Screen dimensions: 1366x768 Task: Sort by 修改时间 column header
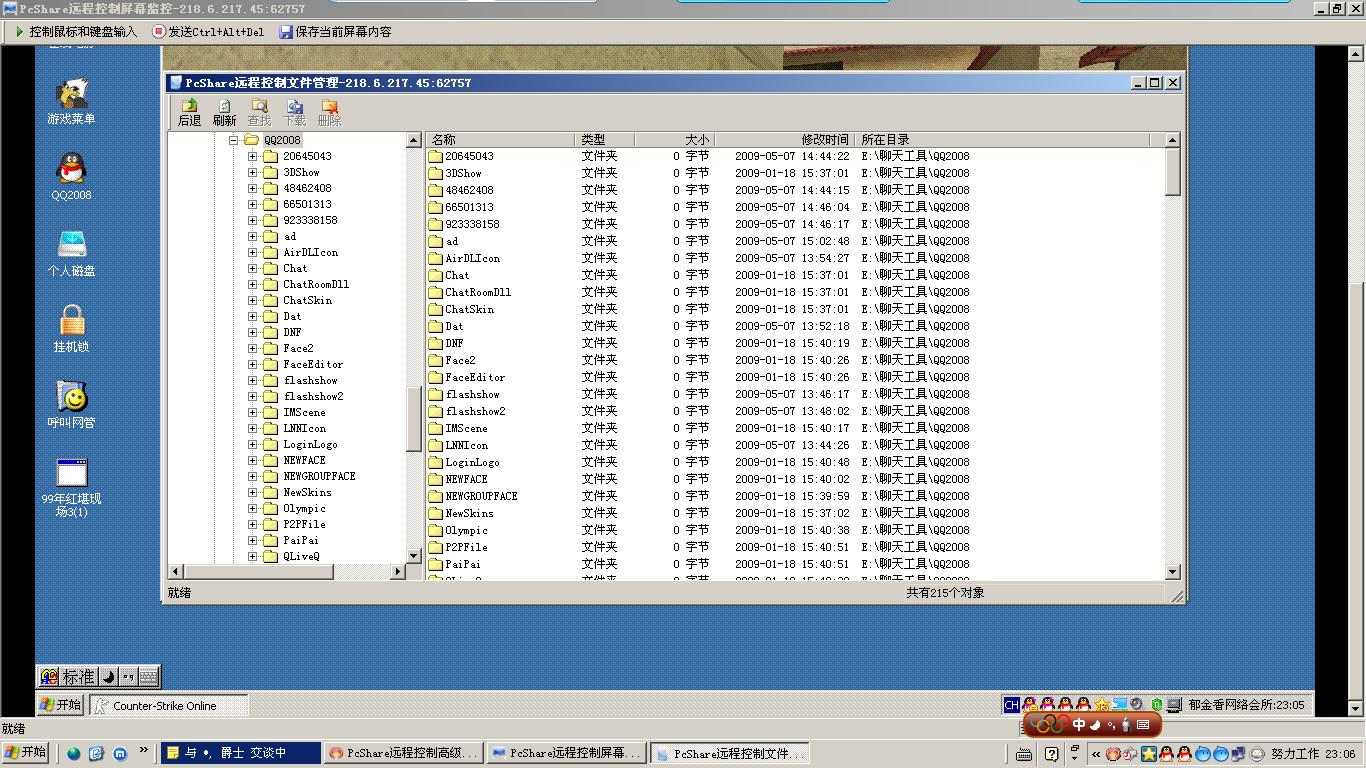tap(784, 140)
